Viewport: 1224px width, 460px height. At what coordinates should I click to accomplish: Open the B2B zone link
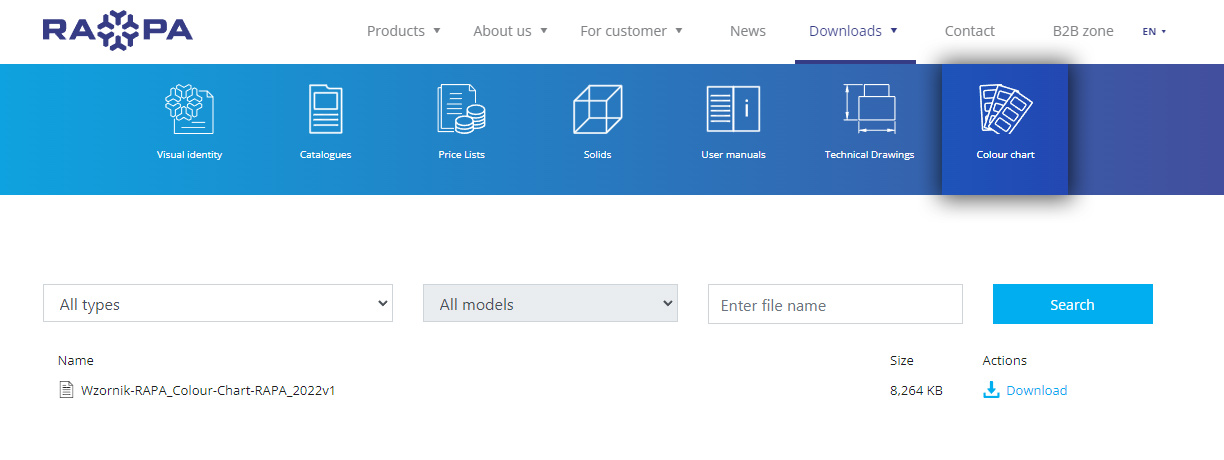[1083, 31]
